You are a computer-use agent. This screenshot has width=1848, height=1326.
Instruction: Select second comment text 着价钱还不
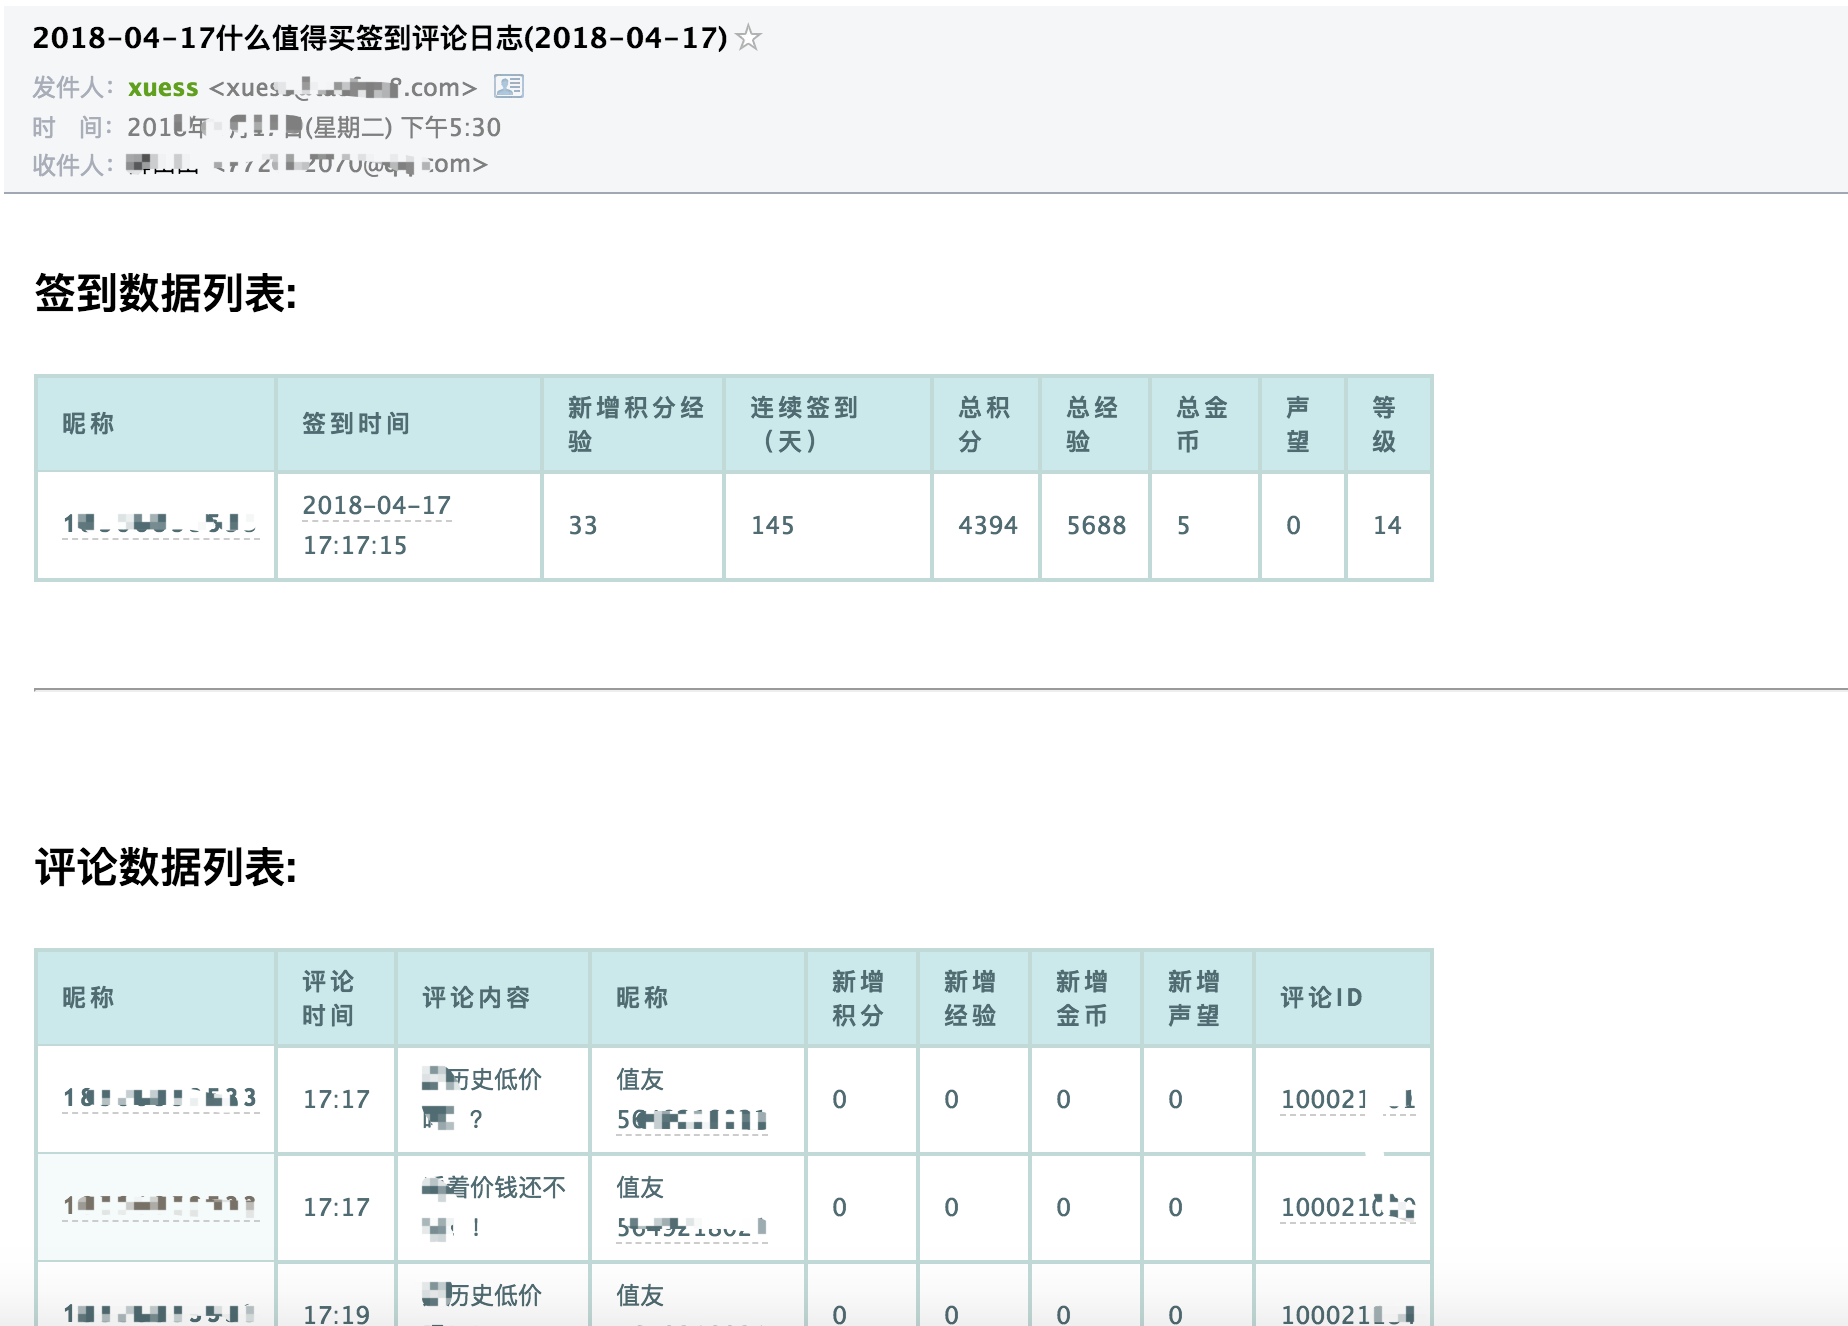coord(506,1188)
